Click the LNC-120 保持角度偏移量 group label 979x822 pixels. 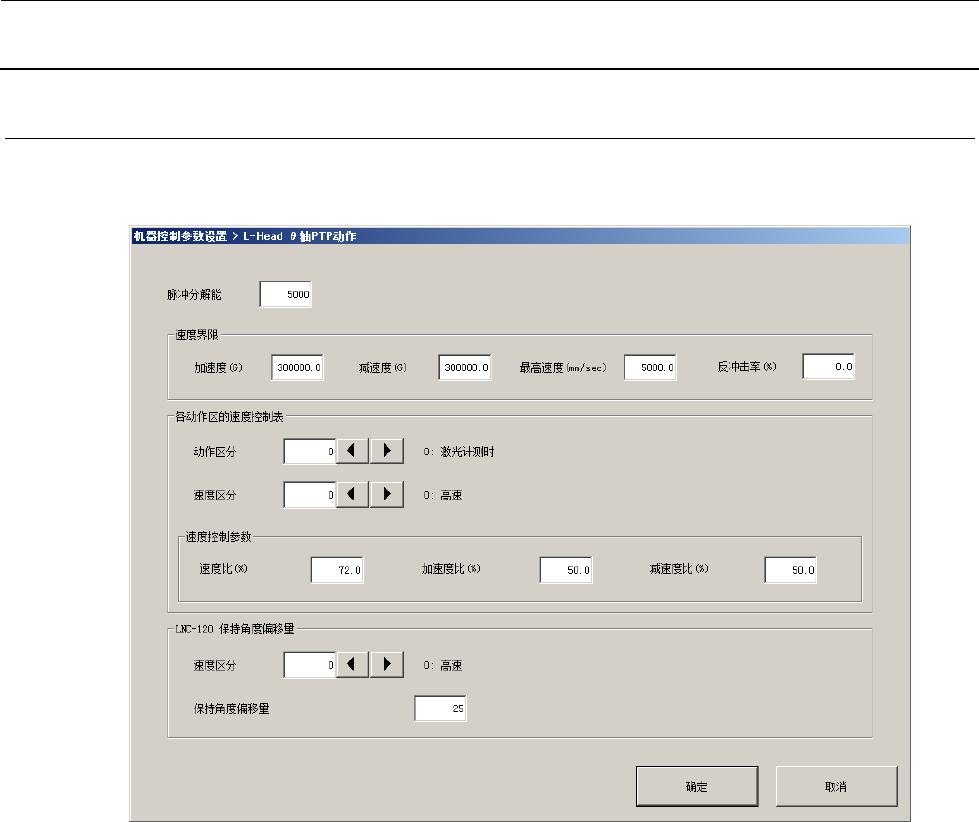pyautogui.click(x=235, y=629)
